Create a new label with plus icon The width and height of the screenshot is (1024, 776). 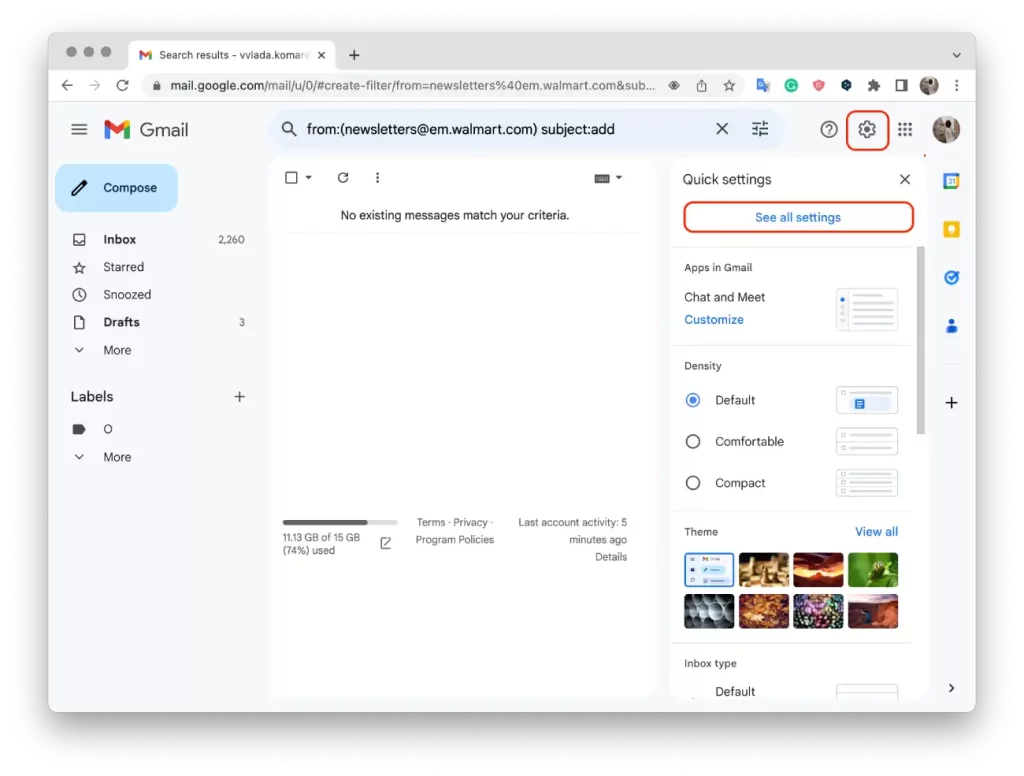239,396
